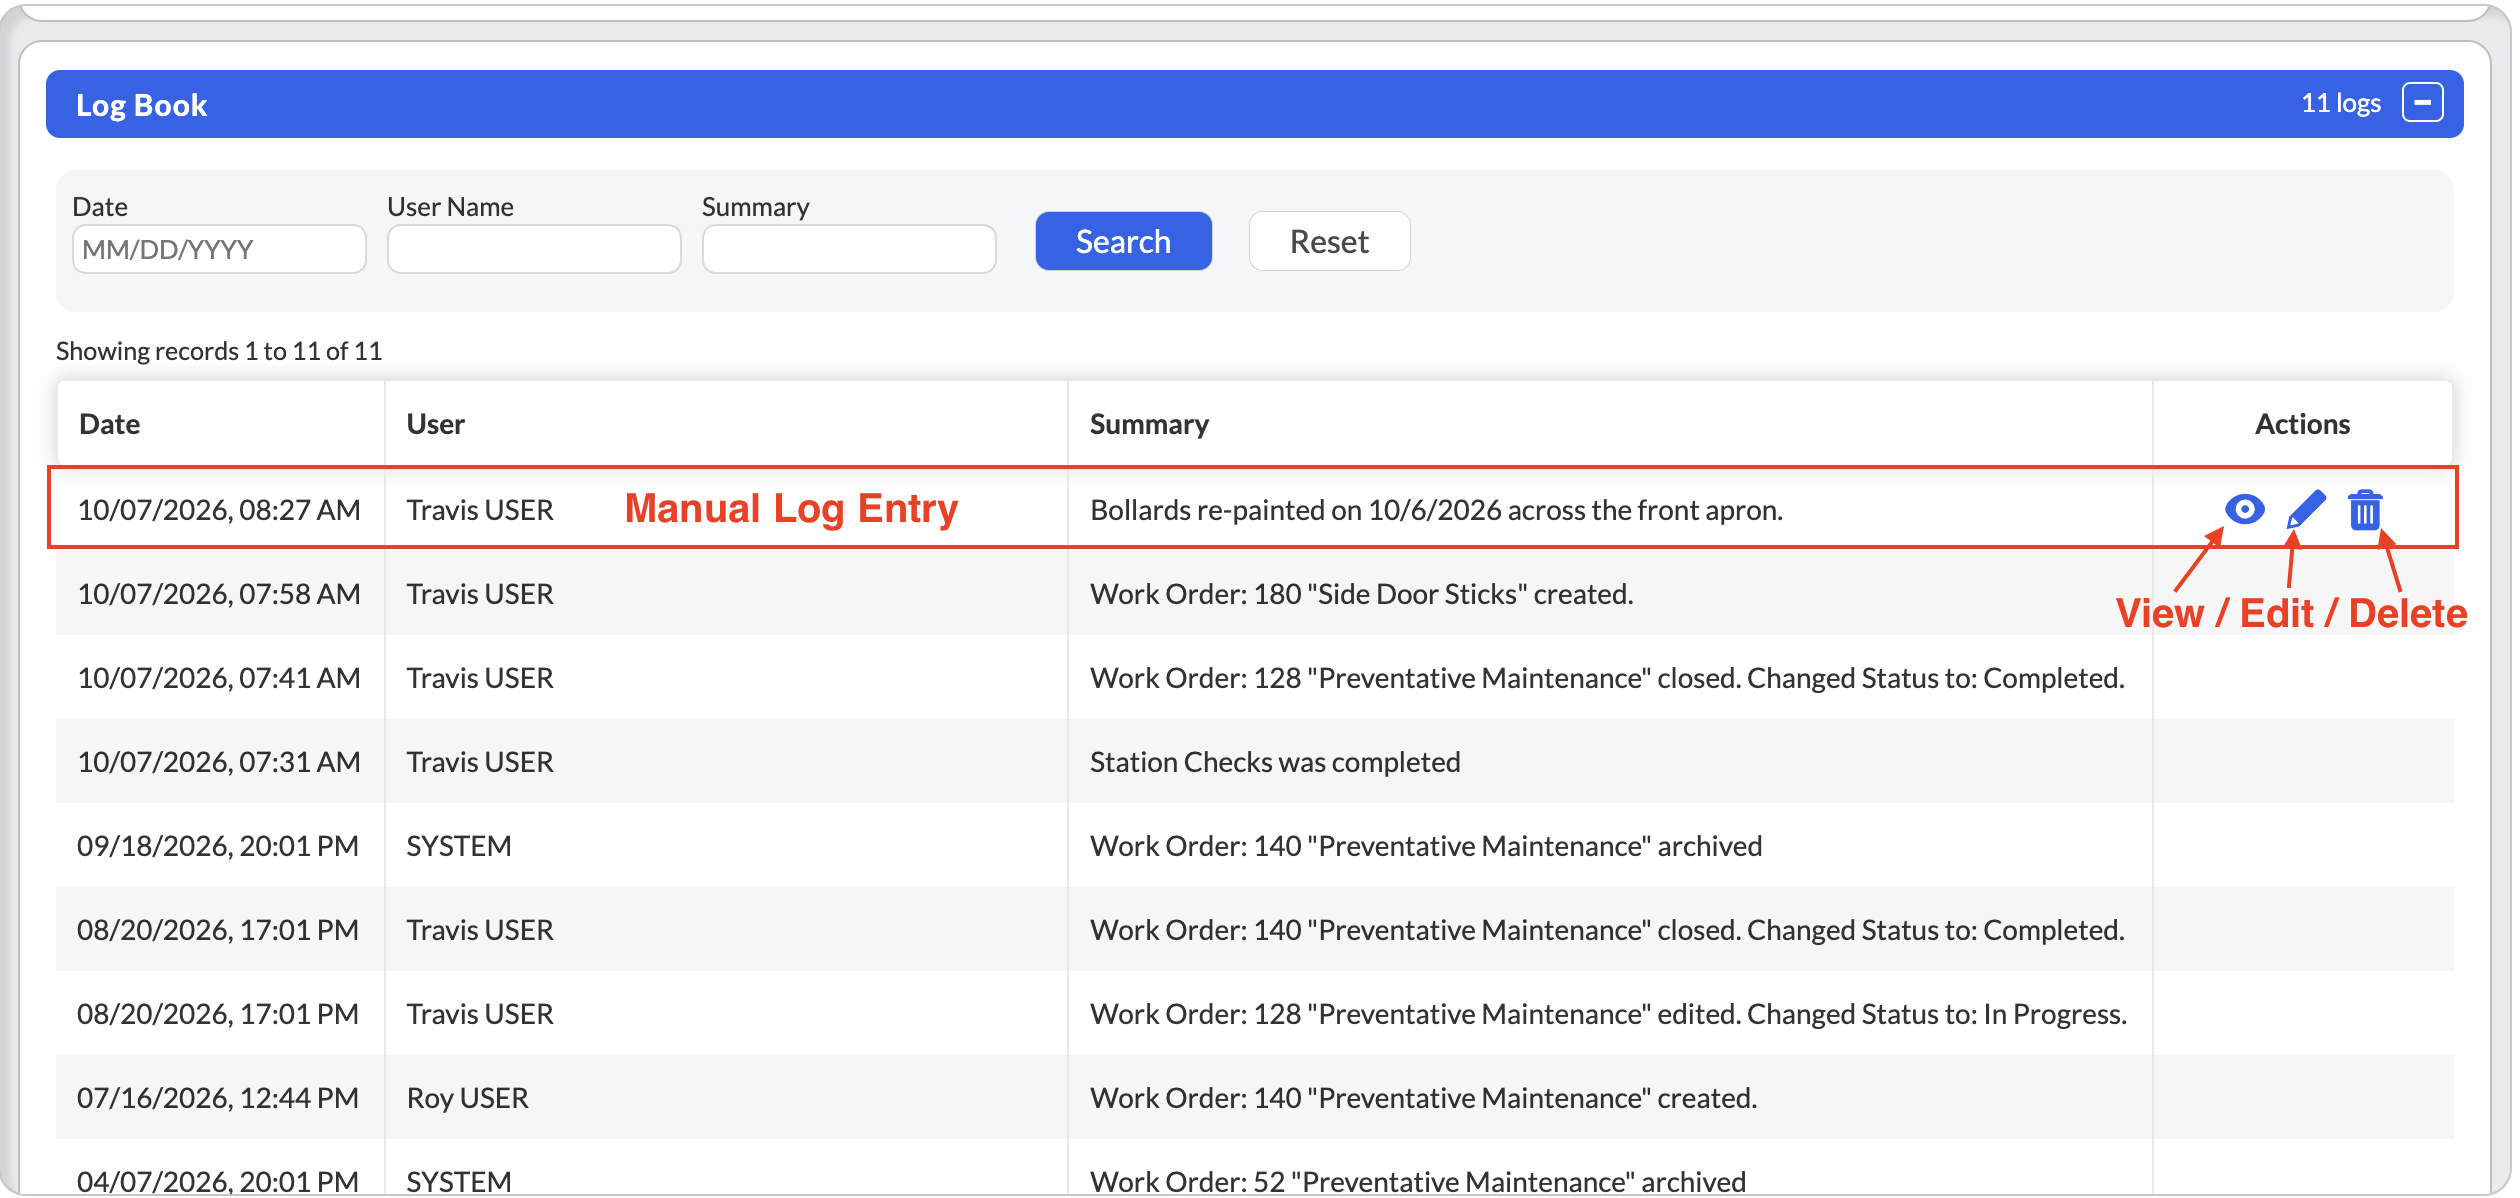The width and height of the screenshot is (2520, 1198).
Task: Click the 10/07/2026, 08:27 AM date cell
Action: (x=219, y=510)
